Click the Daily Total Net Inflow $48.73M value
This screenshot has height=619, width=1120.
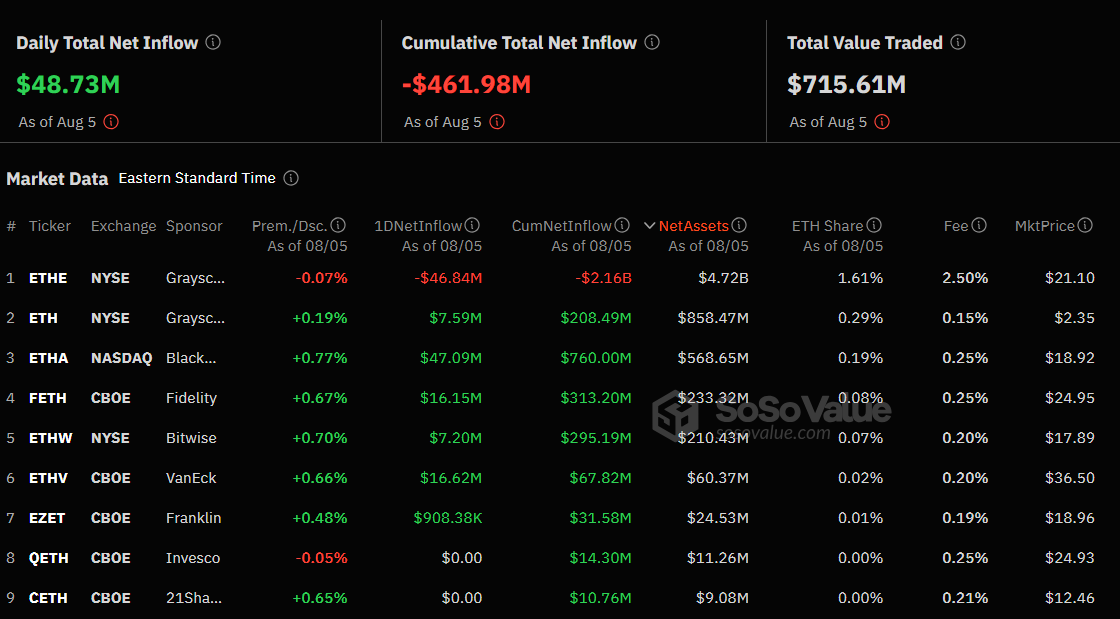pos(69,84)
